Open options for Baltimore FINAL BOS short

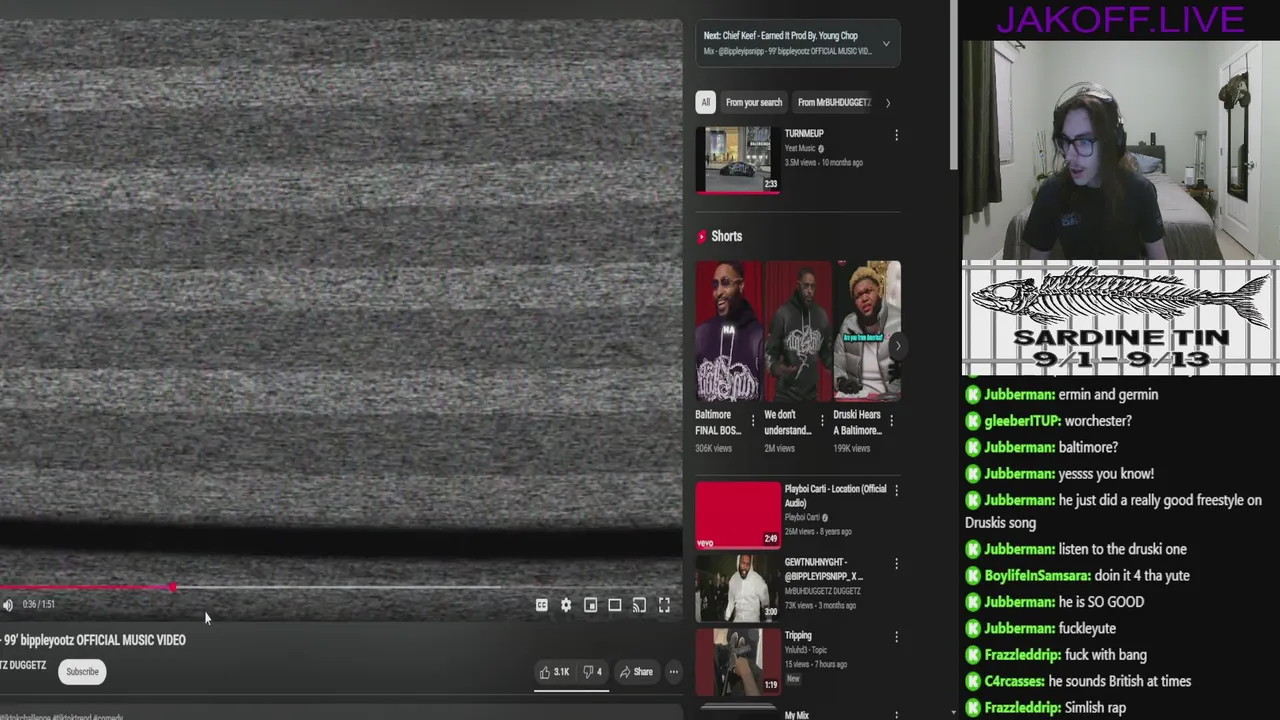pyautogui.click(x=753, y=421)
